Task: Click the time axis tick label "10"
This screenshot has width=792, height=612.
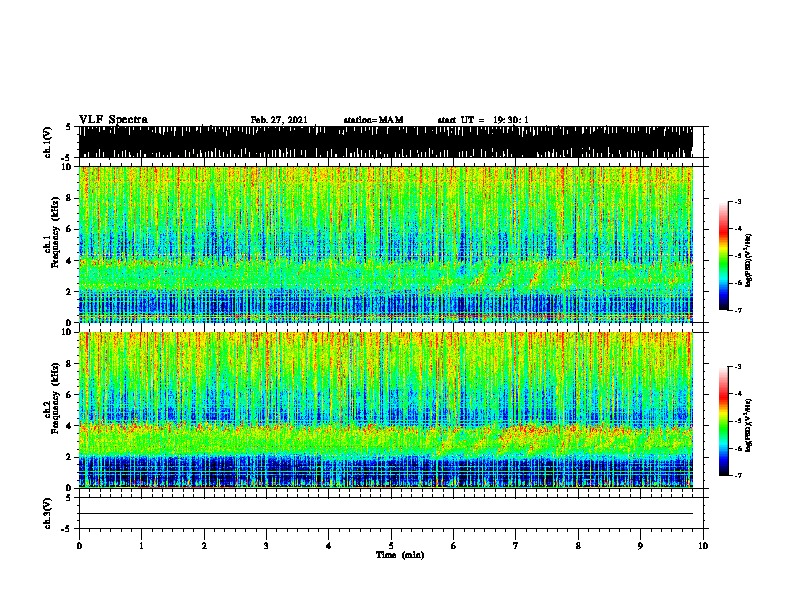Action: point(703,546)
